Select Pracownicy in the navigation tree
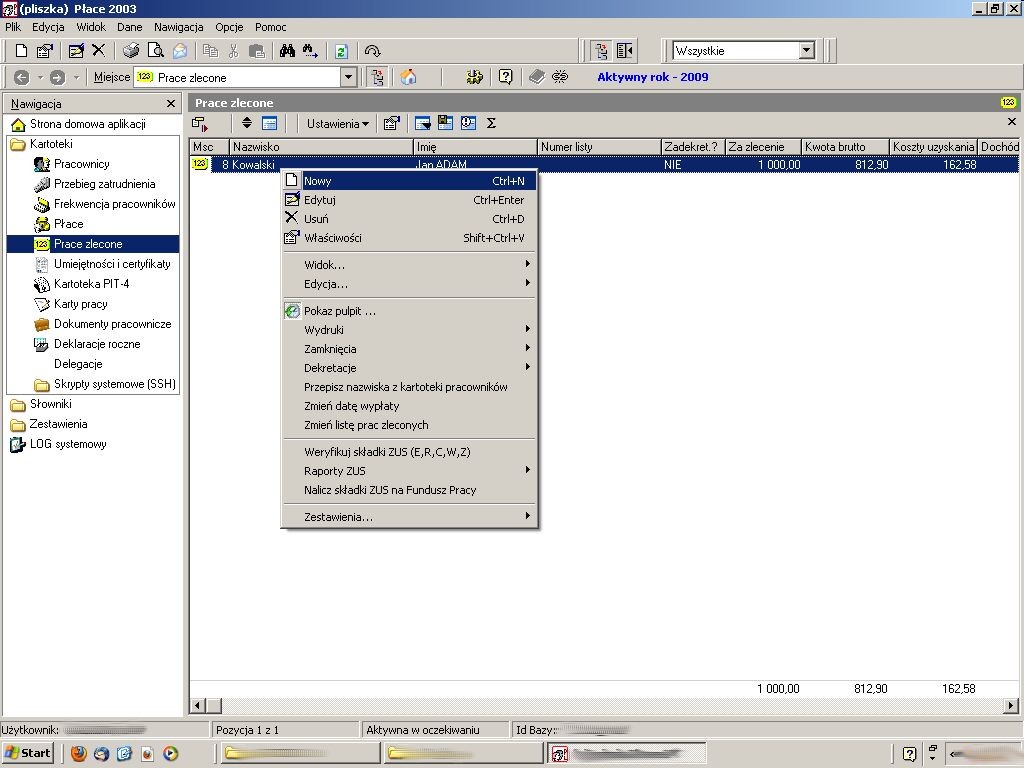Image resolution: width=1024 pixels, height=768 pixels. pos(82,164)
